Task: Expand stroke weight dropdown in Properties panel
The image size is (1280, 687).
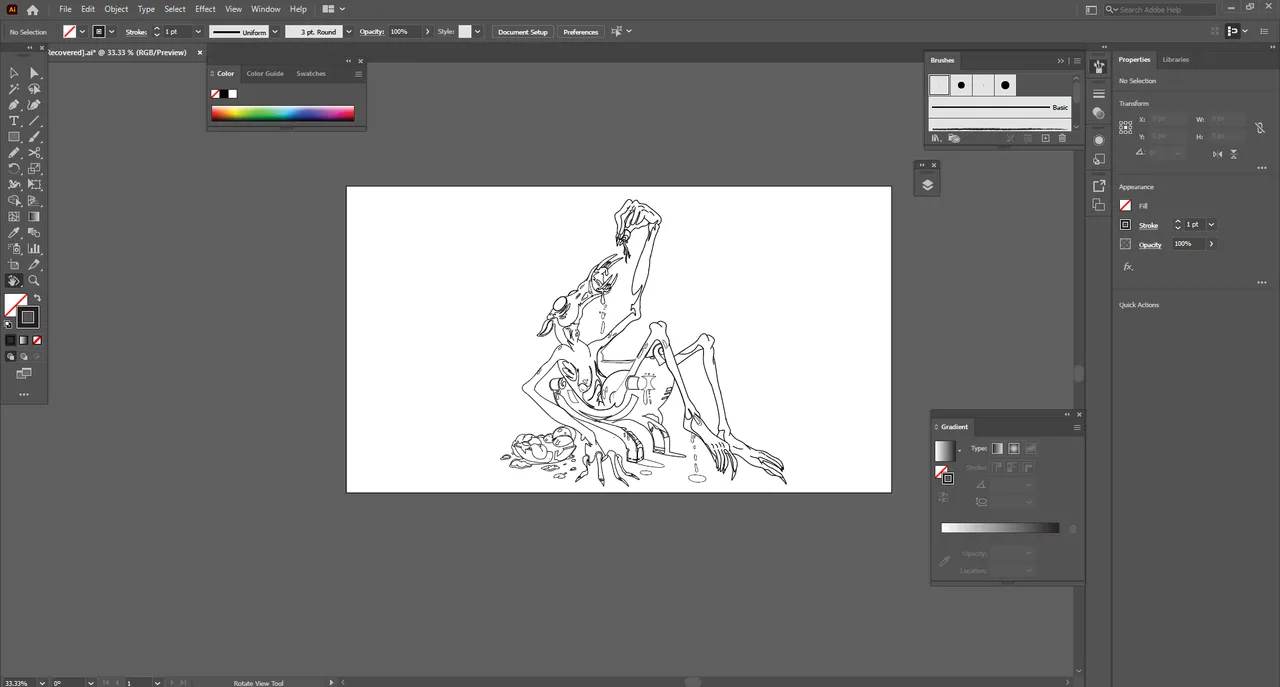Action: [1211, 225]
